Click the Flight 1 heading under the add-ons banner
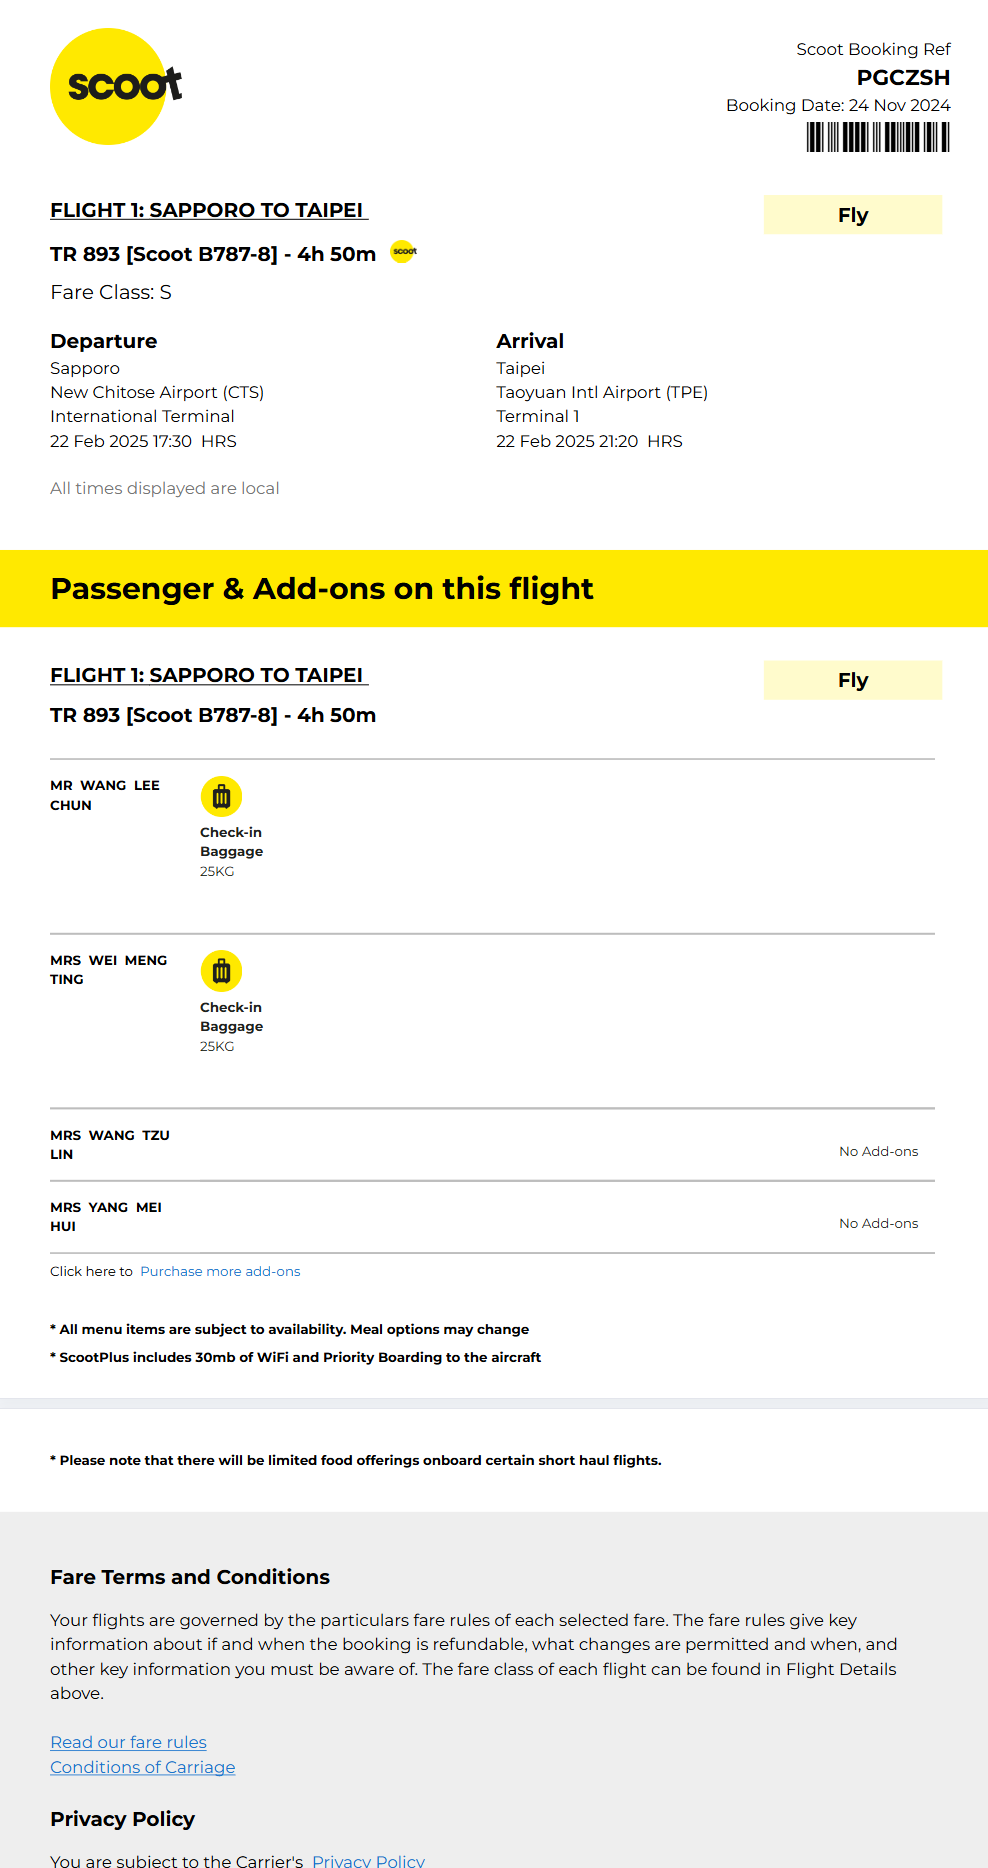Image resolution: width=988 pixels, height=1868 pixels. (x=208, y=675)
